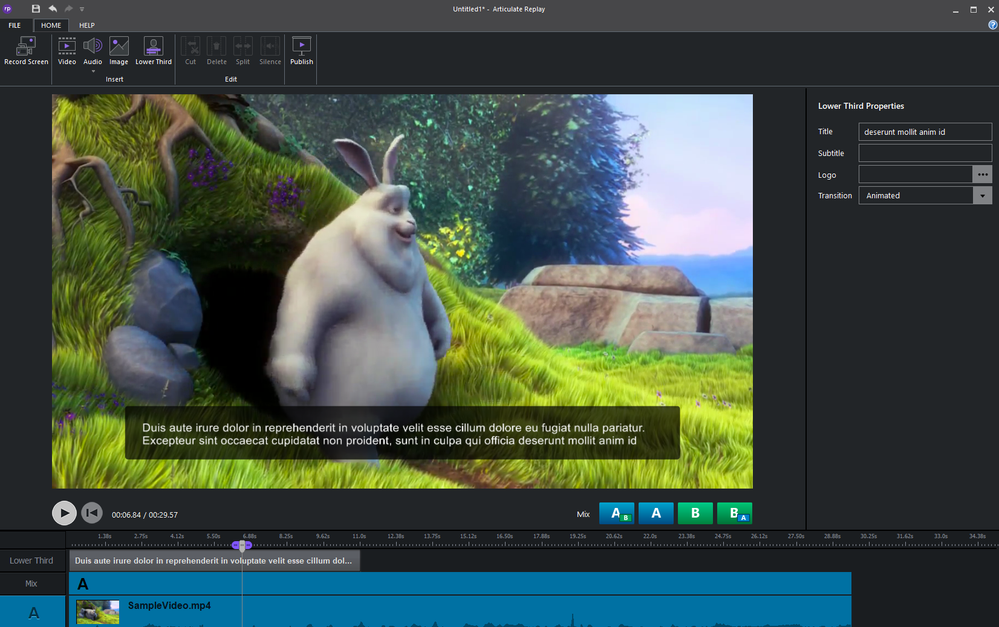Select the B-only mix mode
Viewport: 999px width, 627px height.
(694, 513)
